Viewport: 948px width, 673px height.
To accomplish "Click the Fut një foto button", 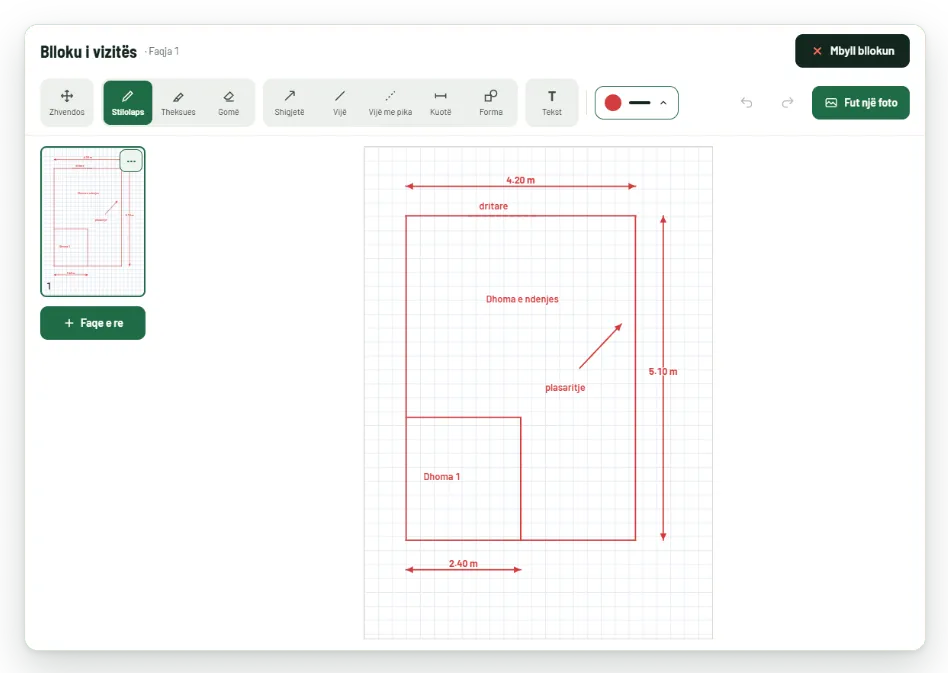I will click(x=861, y=103).
